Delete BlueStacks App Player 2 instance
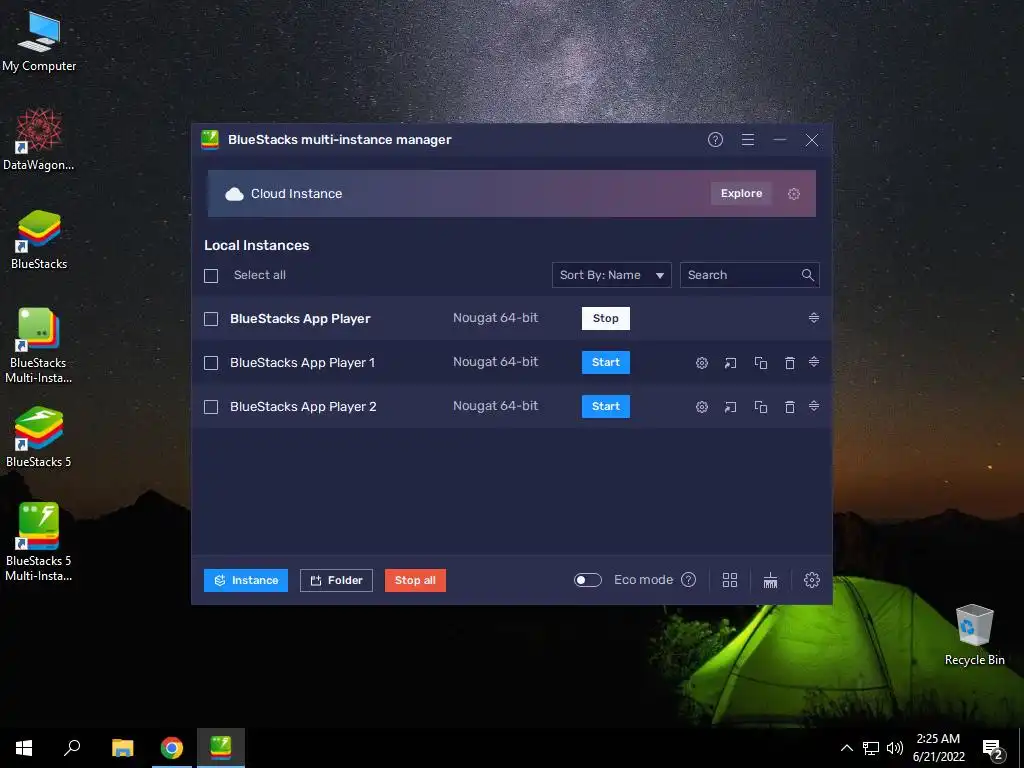The height and width of the screenshot is (768, 1024). pyautogui.click(x=790, y=407)
